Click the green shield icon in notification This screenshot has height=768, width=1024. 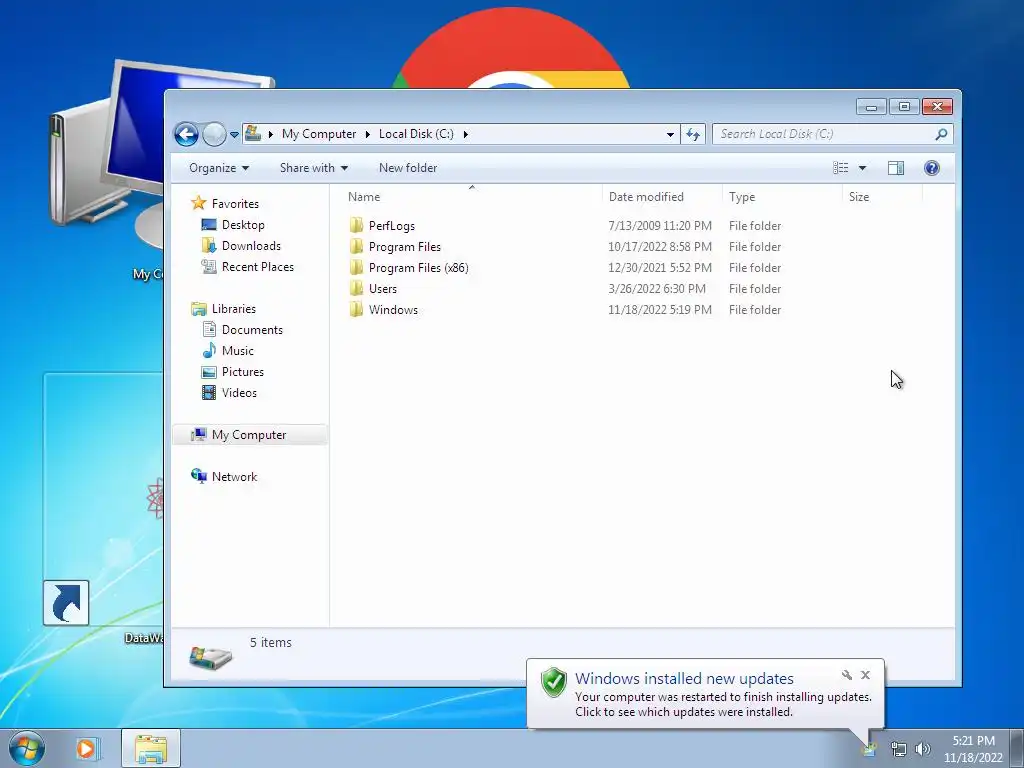[x=554, y=682]
